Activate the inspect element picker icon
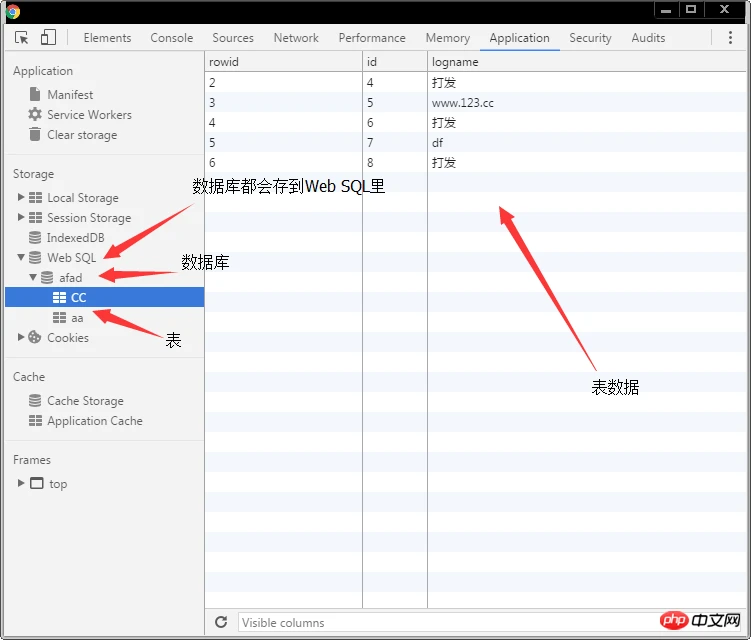This screenshot has height=640, width=751. click(22, 37)
